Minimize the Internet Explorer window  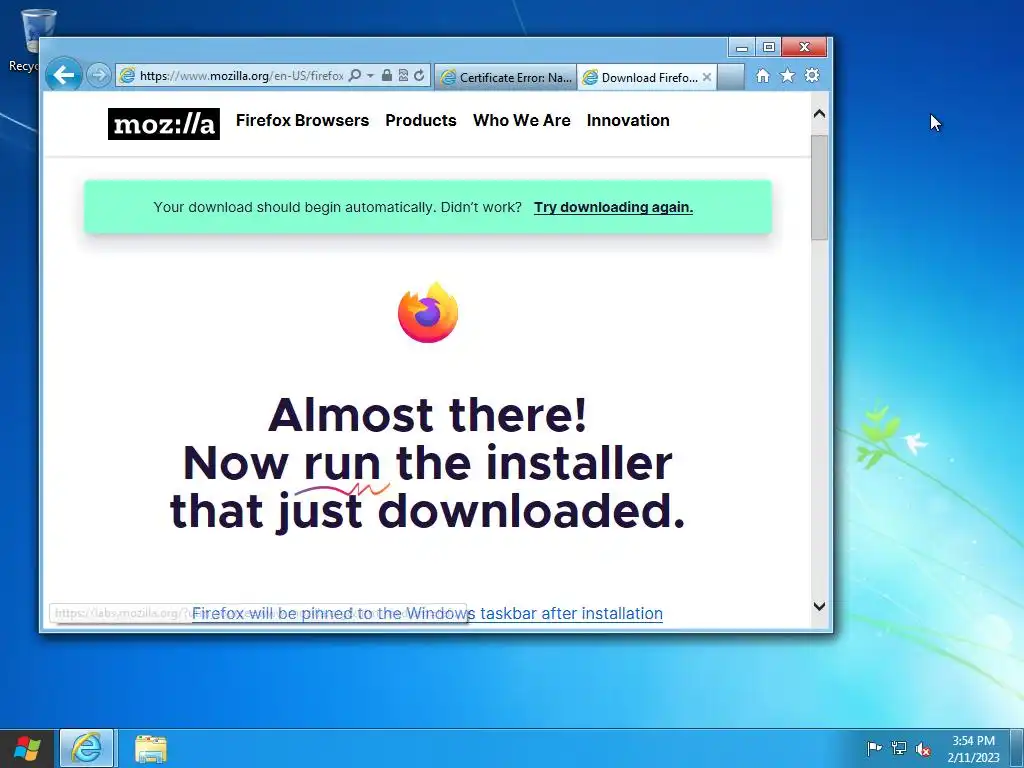coord(742,48)
